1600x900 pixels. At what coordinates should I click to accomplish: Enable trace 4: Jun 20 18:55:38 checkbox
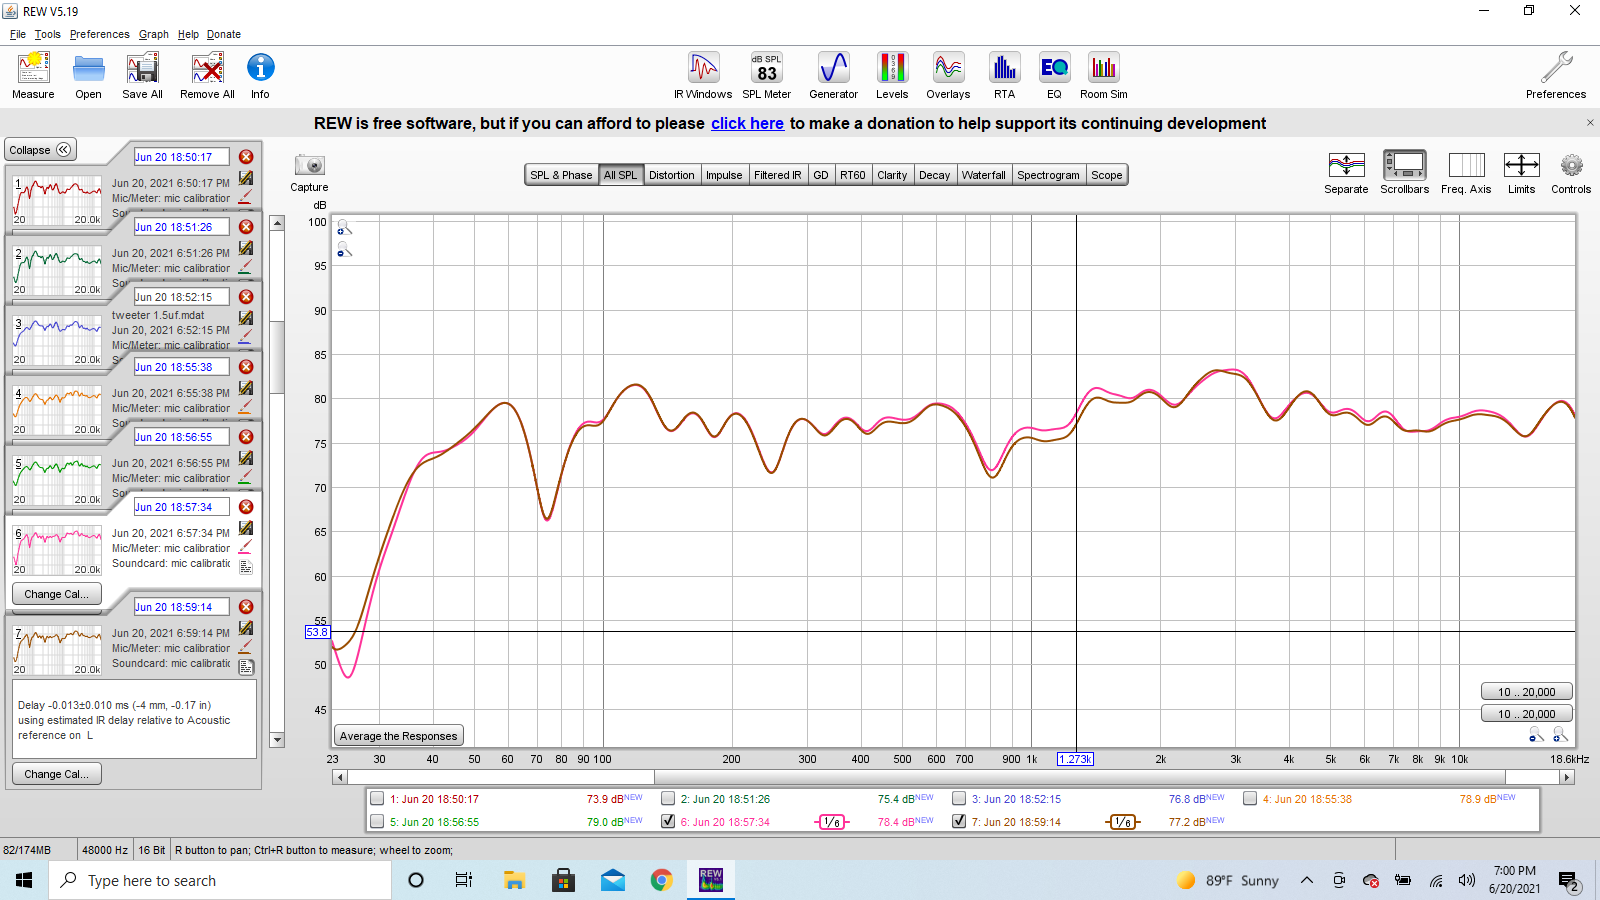pyautogui.click(x=1250, y=798)
